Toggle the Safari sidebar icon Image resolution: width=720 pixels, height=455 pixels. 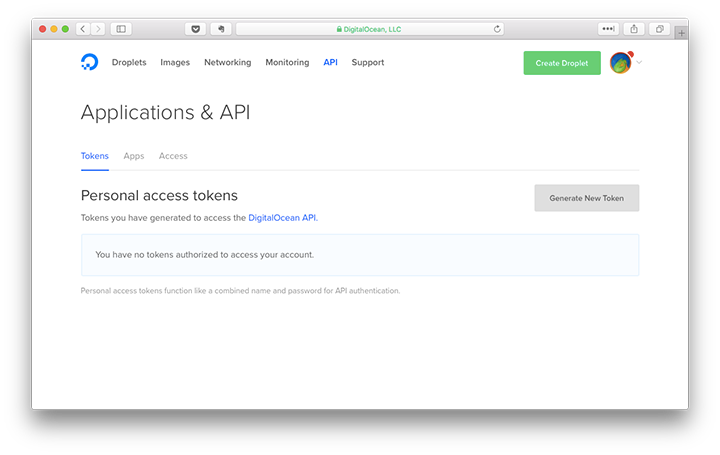tap(121, 29)
